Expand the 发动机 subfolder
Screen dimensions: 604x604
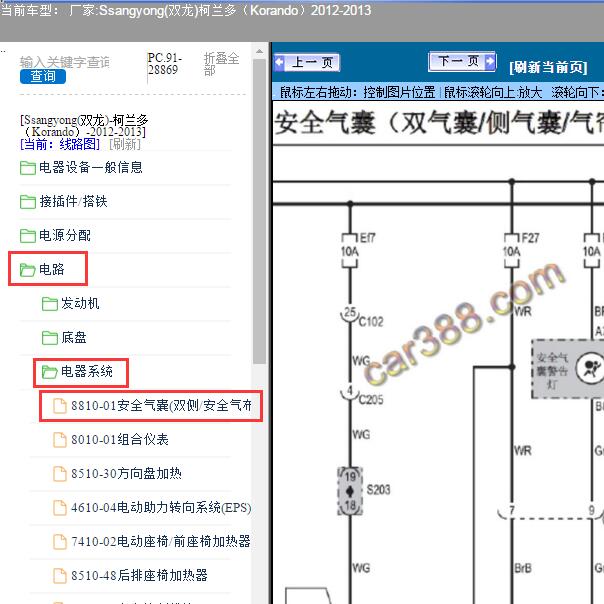coord(70,304)
